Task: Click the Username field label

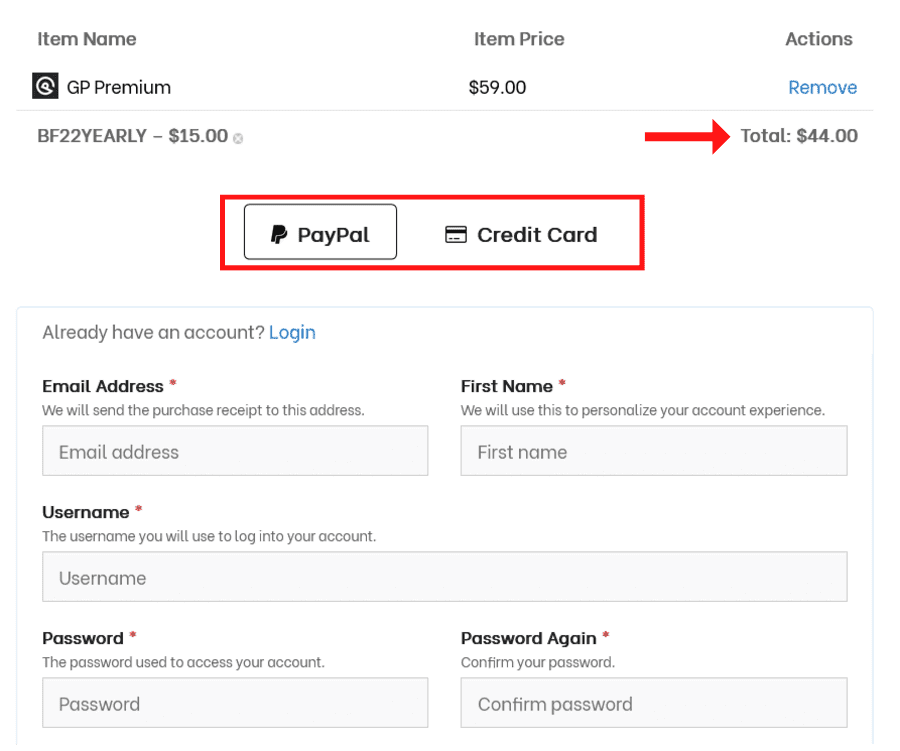Action: [86, 512]
